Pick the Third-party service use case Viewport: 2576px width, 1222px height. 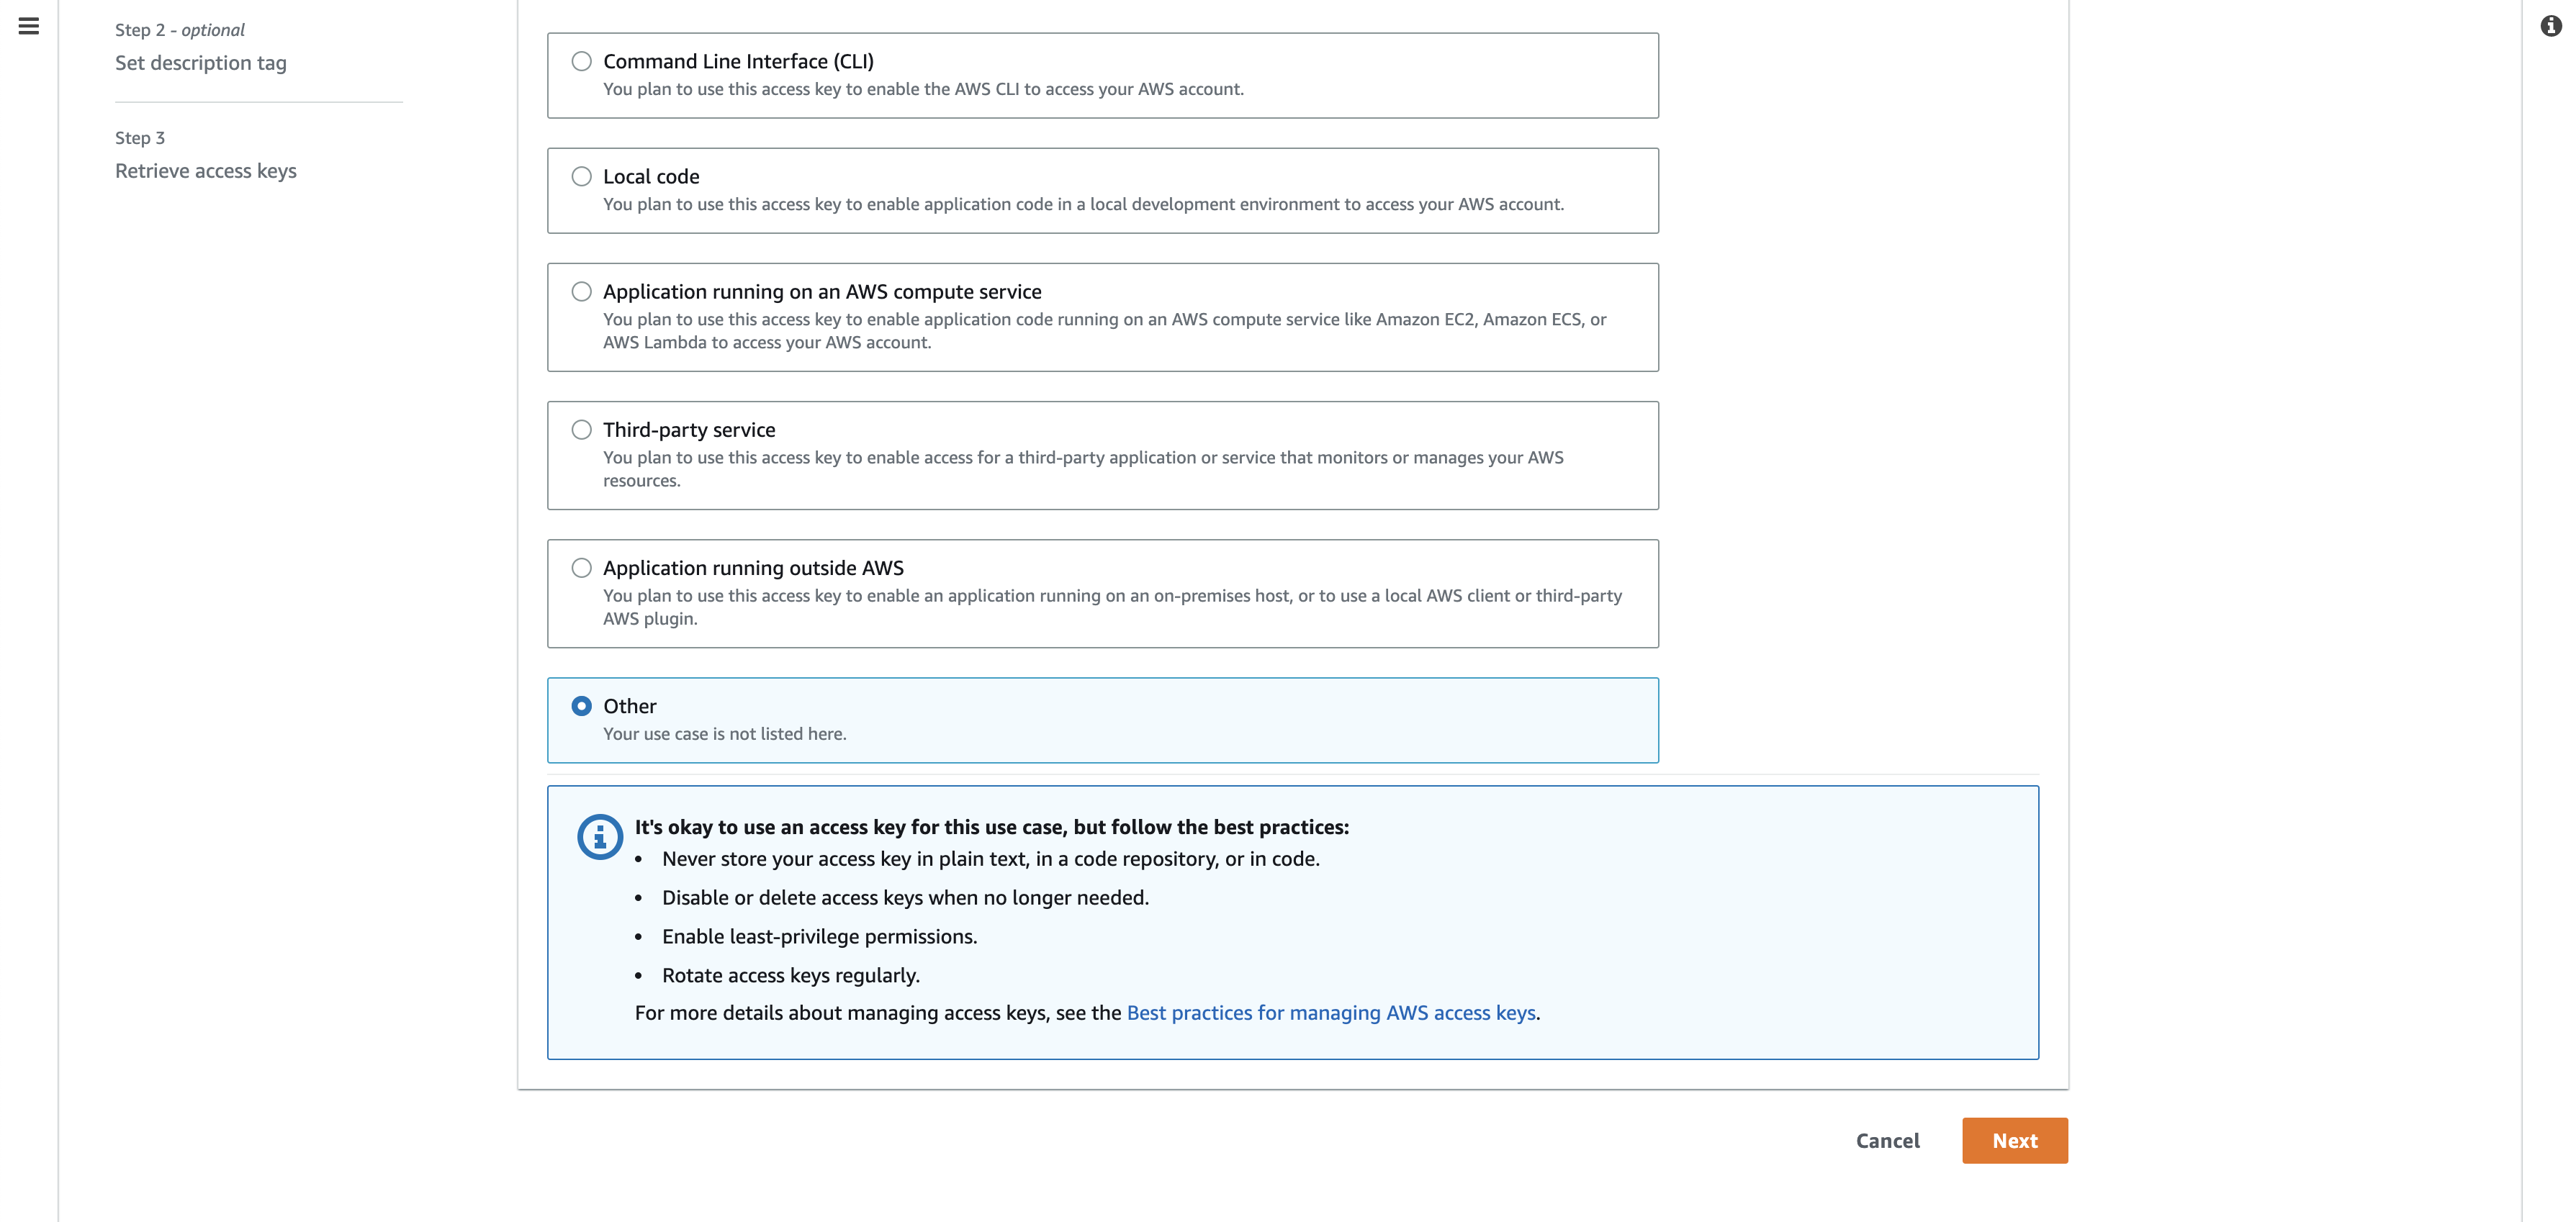[x=582, y=429]
